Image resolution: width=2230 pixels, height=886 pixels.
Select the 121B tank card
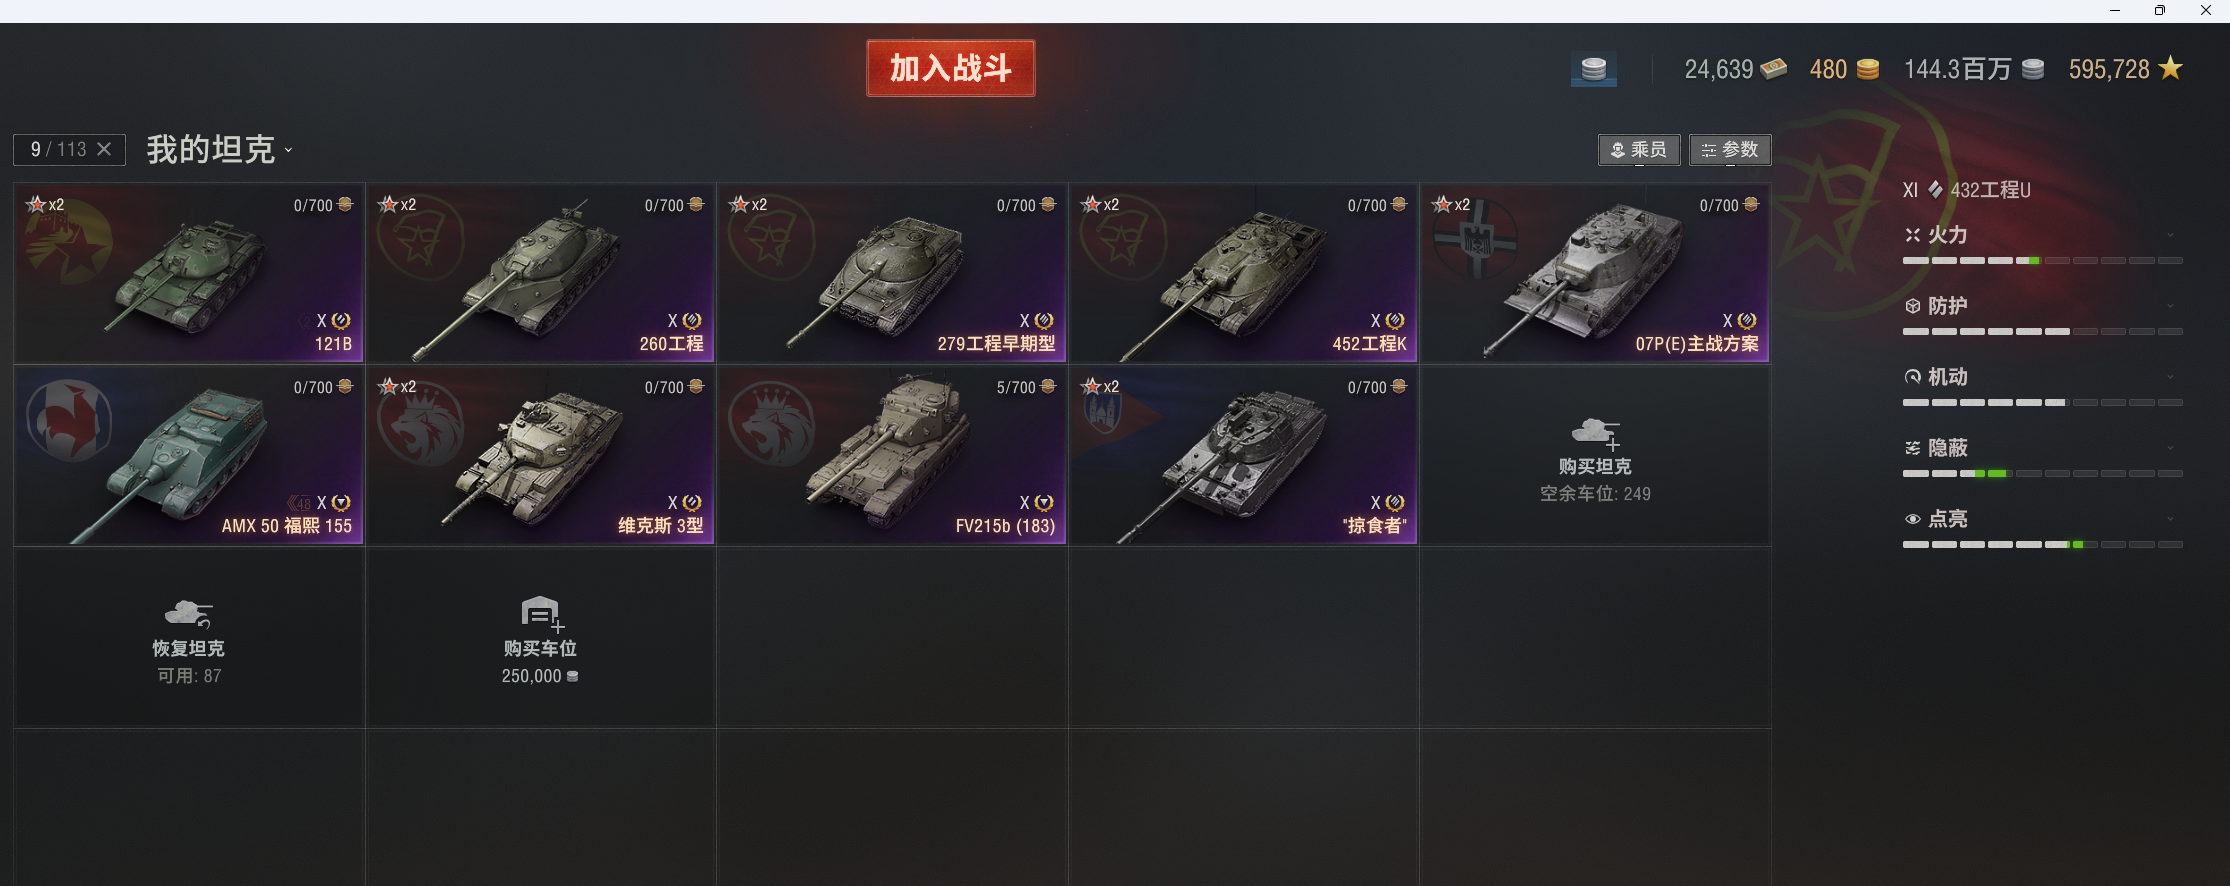pyautogui.click(x=189, y=273)
